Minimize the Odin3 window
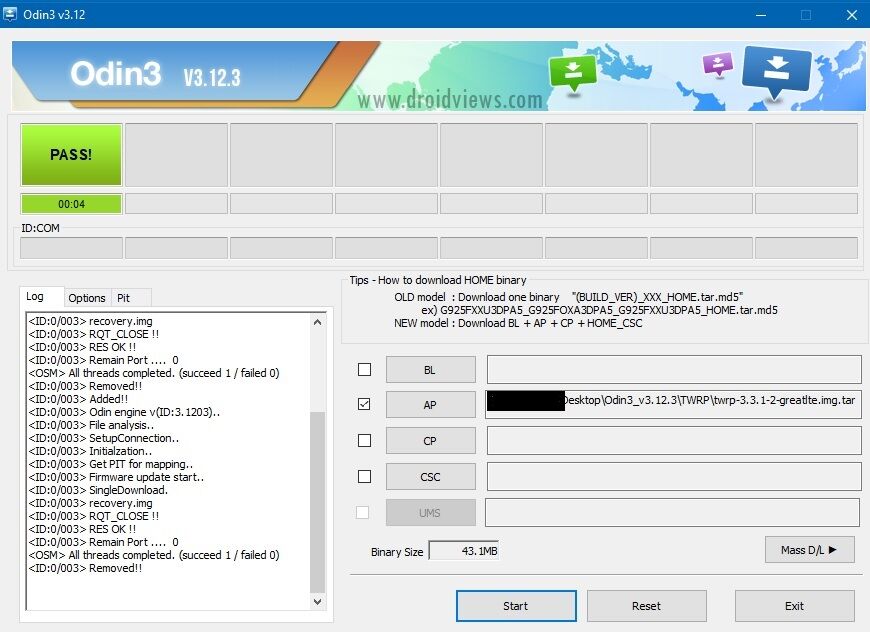This screenshot has height=632, width=870. click(x=761, y=15)
